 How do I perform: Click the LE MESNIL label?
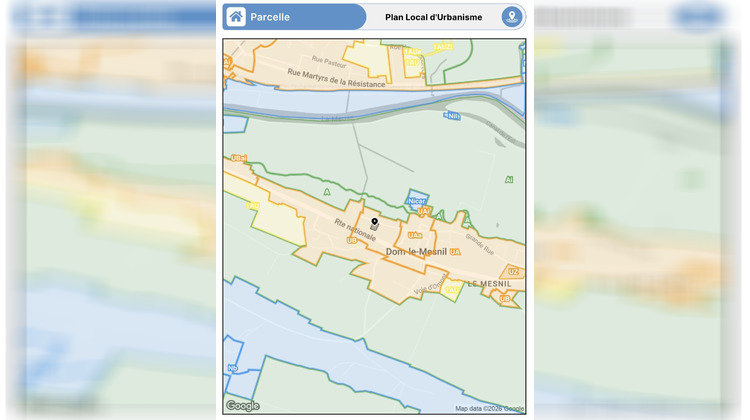pos(489,284)
